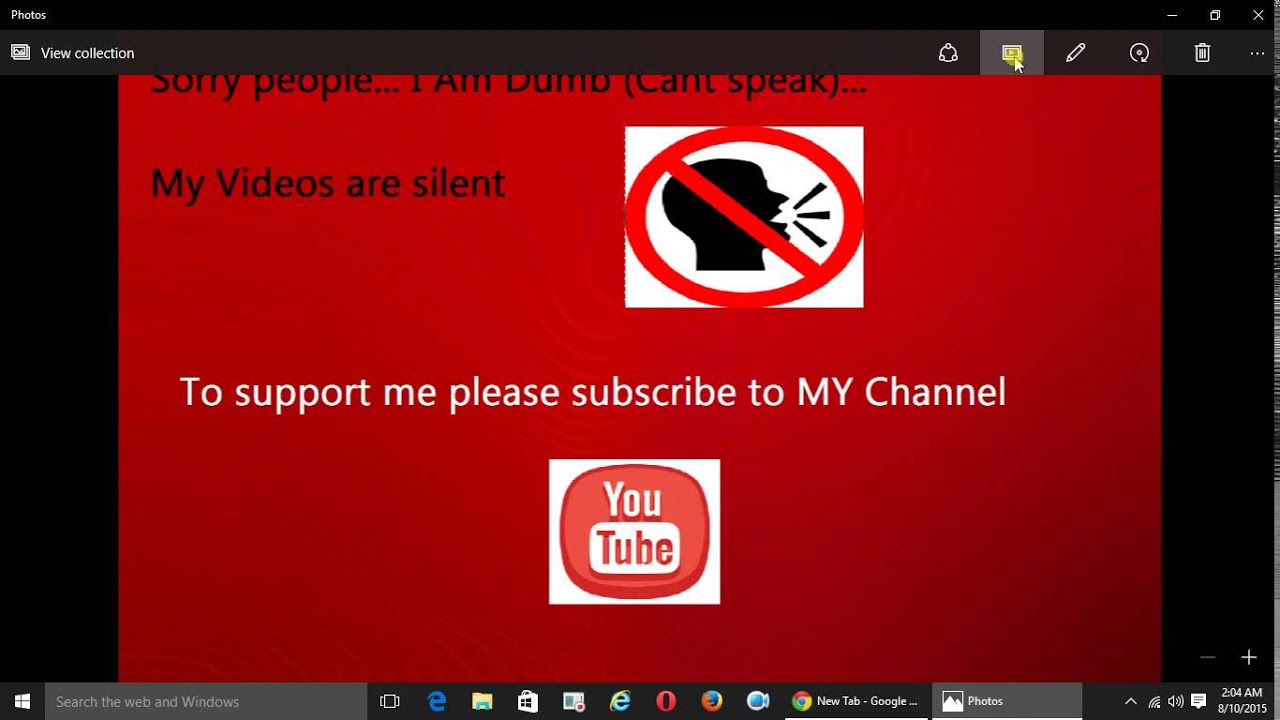The image size is (1280, 720).
Task: Open the video camera app in taskbar
Action: pos(758,701)
